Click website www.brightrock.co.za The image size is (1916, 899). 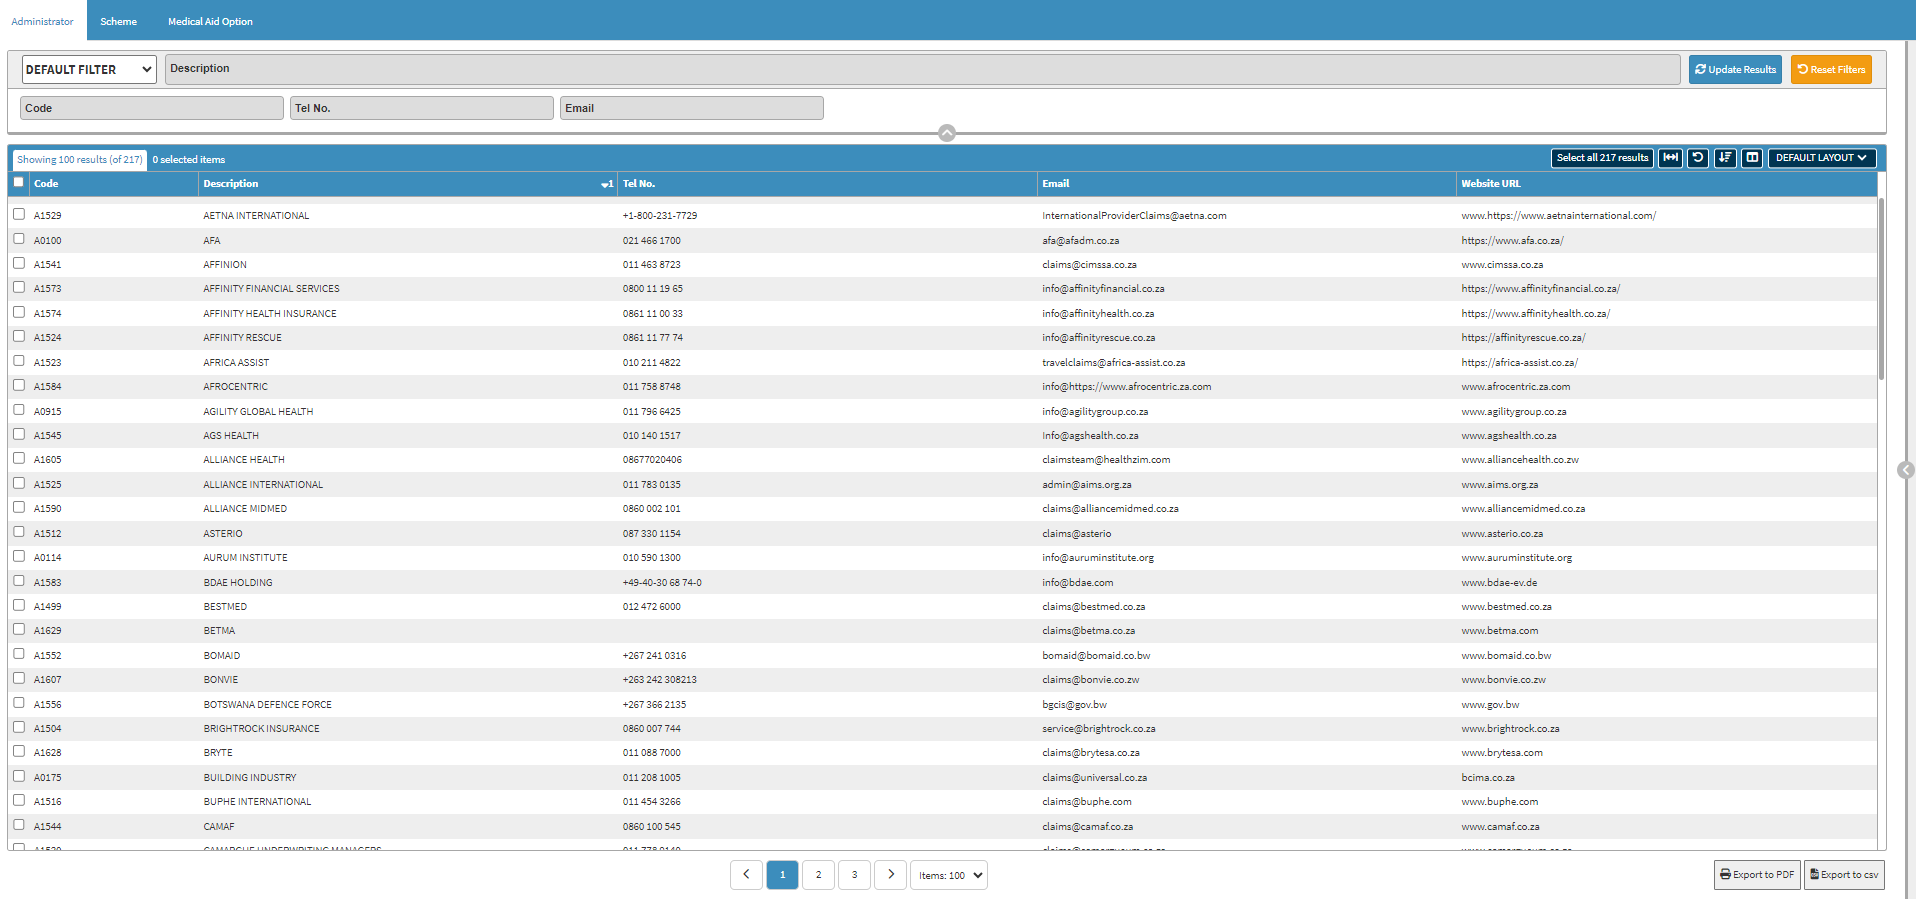[1510, 729]
